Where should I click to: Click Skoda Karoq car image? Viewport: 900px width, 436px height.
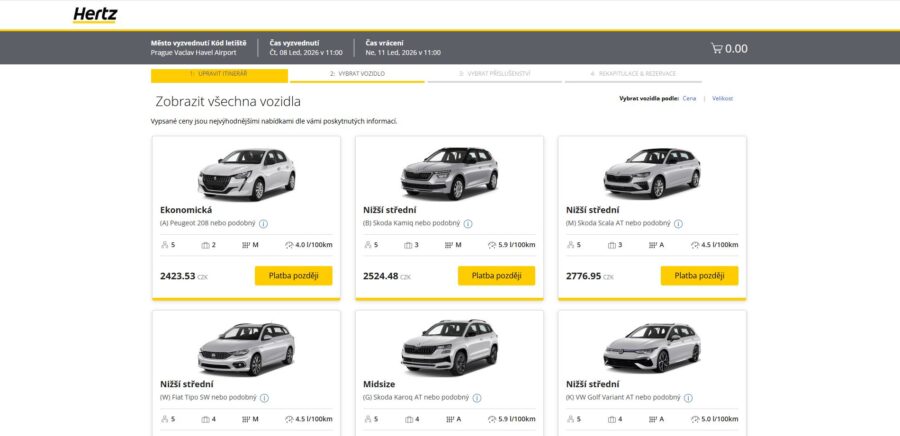449,348
